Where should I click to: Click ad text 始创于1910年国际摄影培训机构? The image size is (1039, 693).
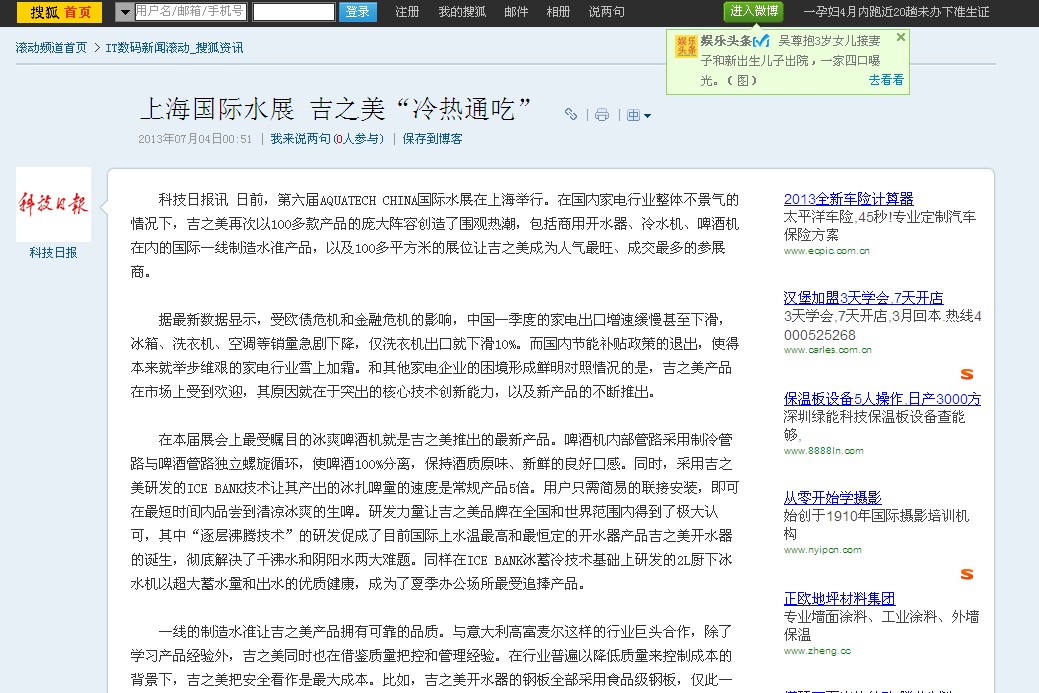pos(876,525)
